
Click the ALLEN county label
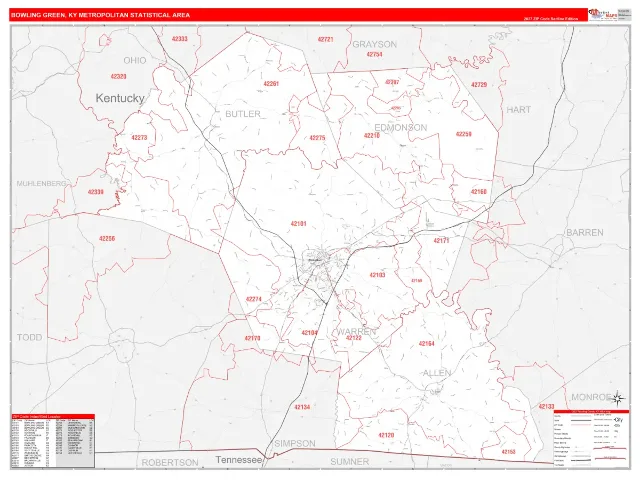click(437, 373)
